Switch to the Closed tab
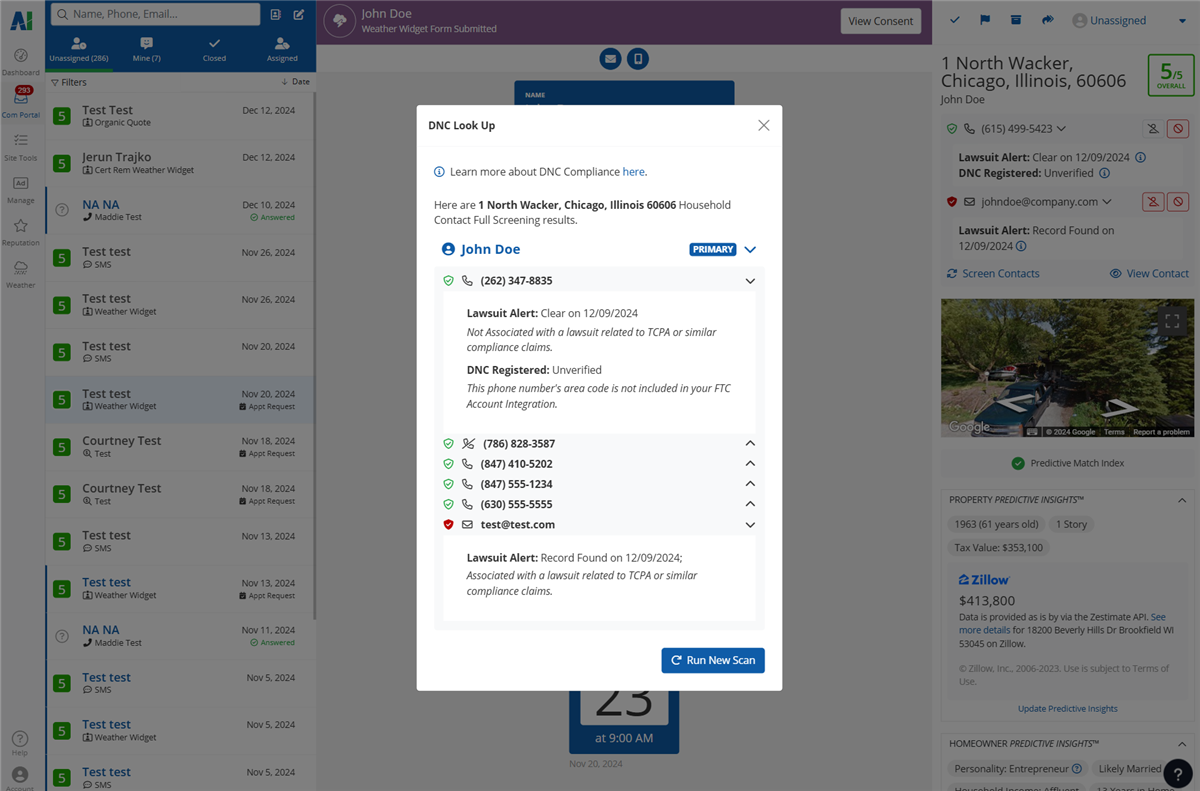This screenshot has width=1200, height=791. [x=214, y=49]
